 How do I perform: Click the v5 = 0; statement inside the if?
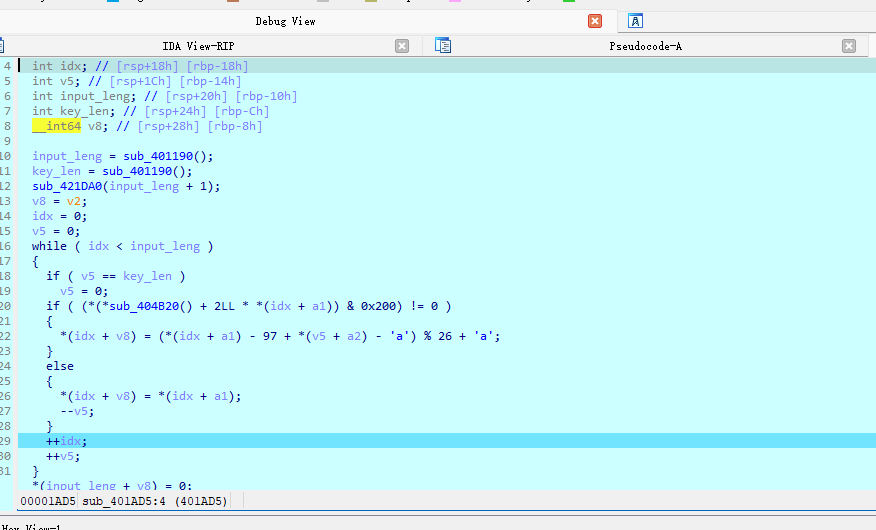coord(84,292)
